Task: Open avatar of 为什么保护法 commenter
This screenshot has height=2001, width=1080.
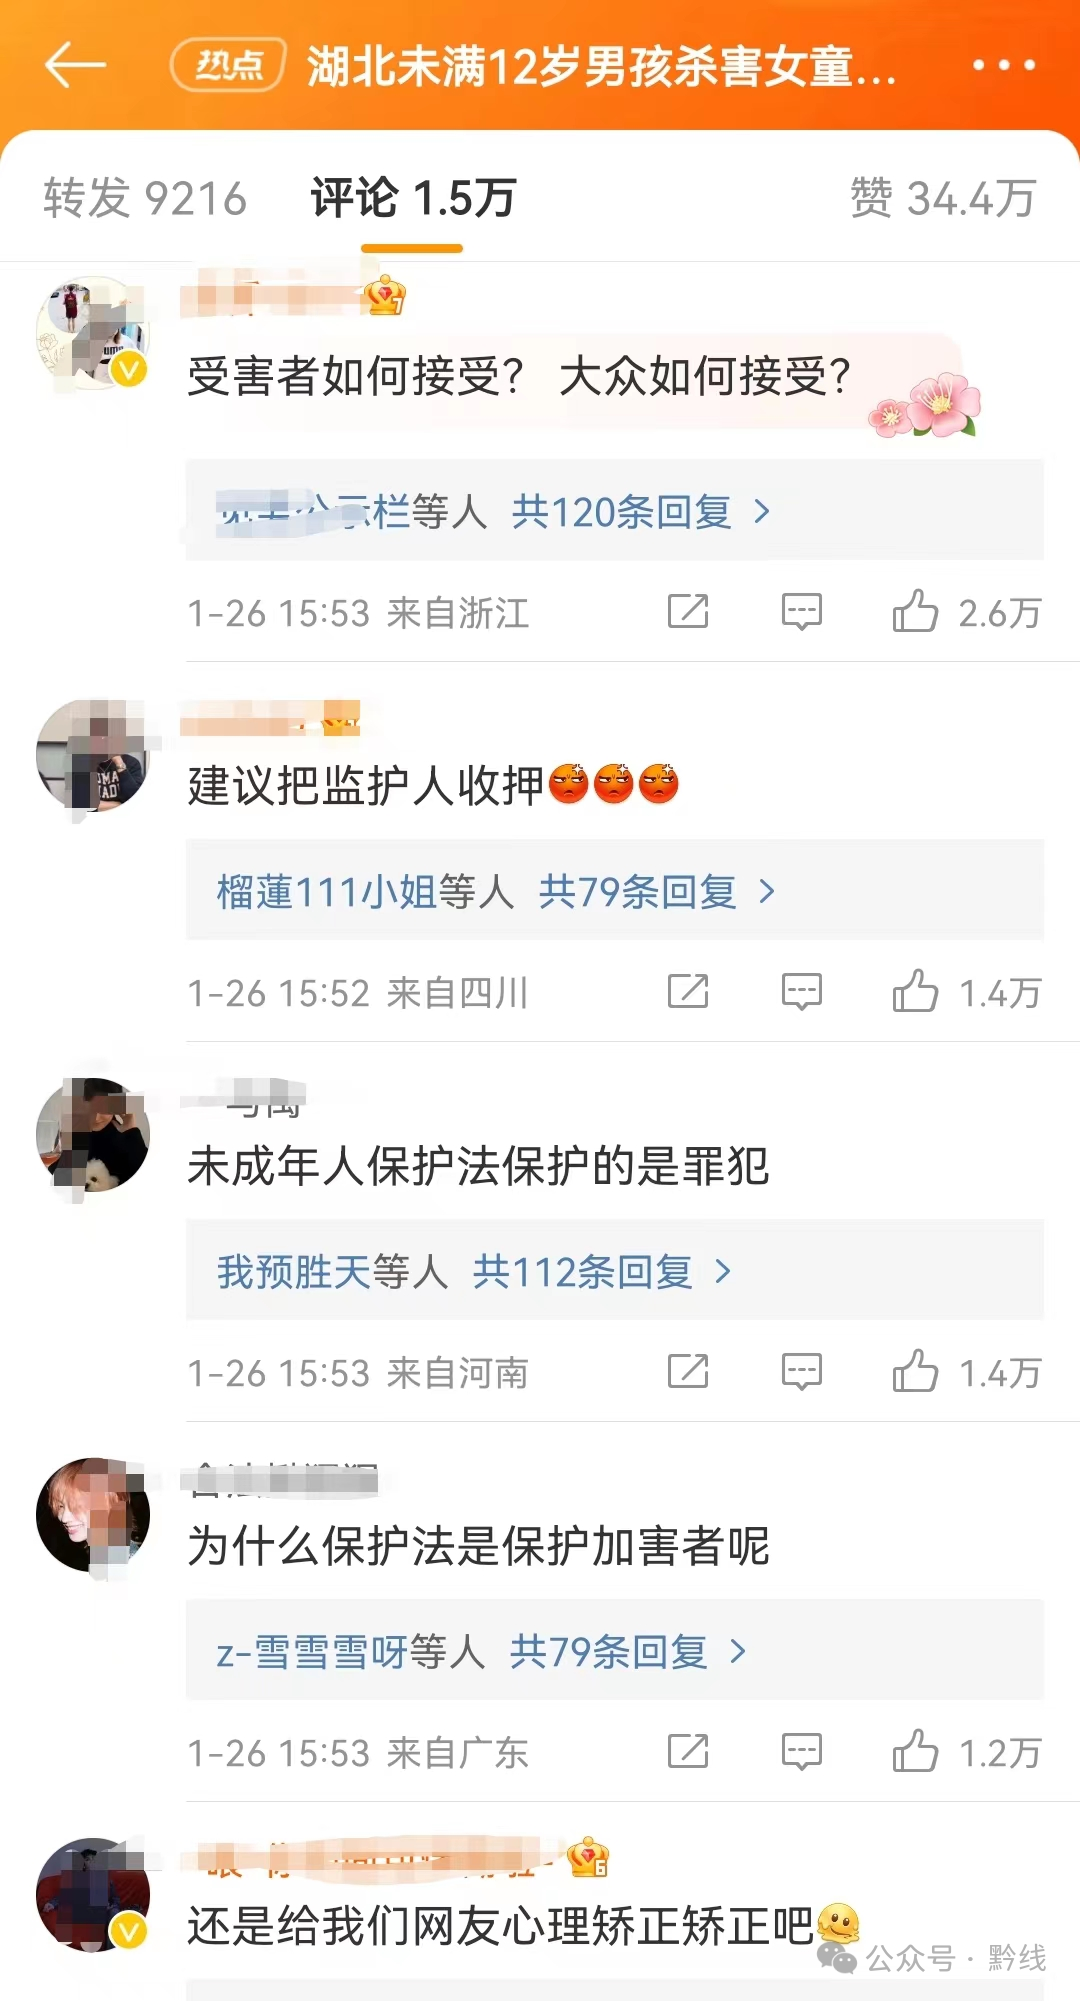Action: point(93,1515)
